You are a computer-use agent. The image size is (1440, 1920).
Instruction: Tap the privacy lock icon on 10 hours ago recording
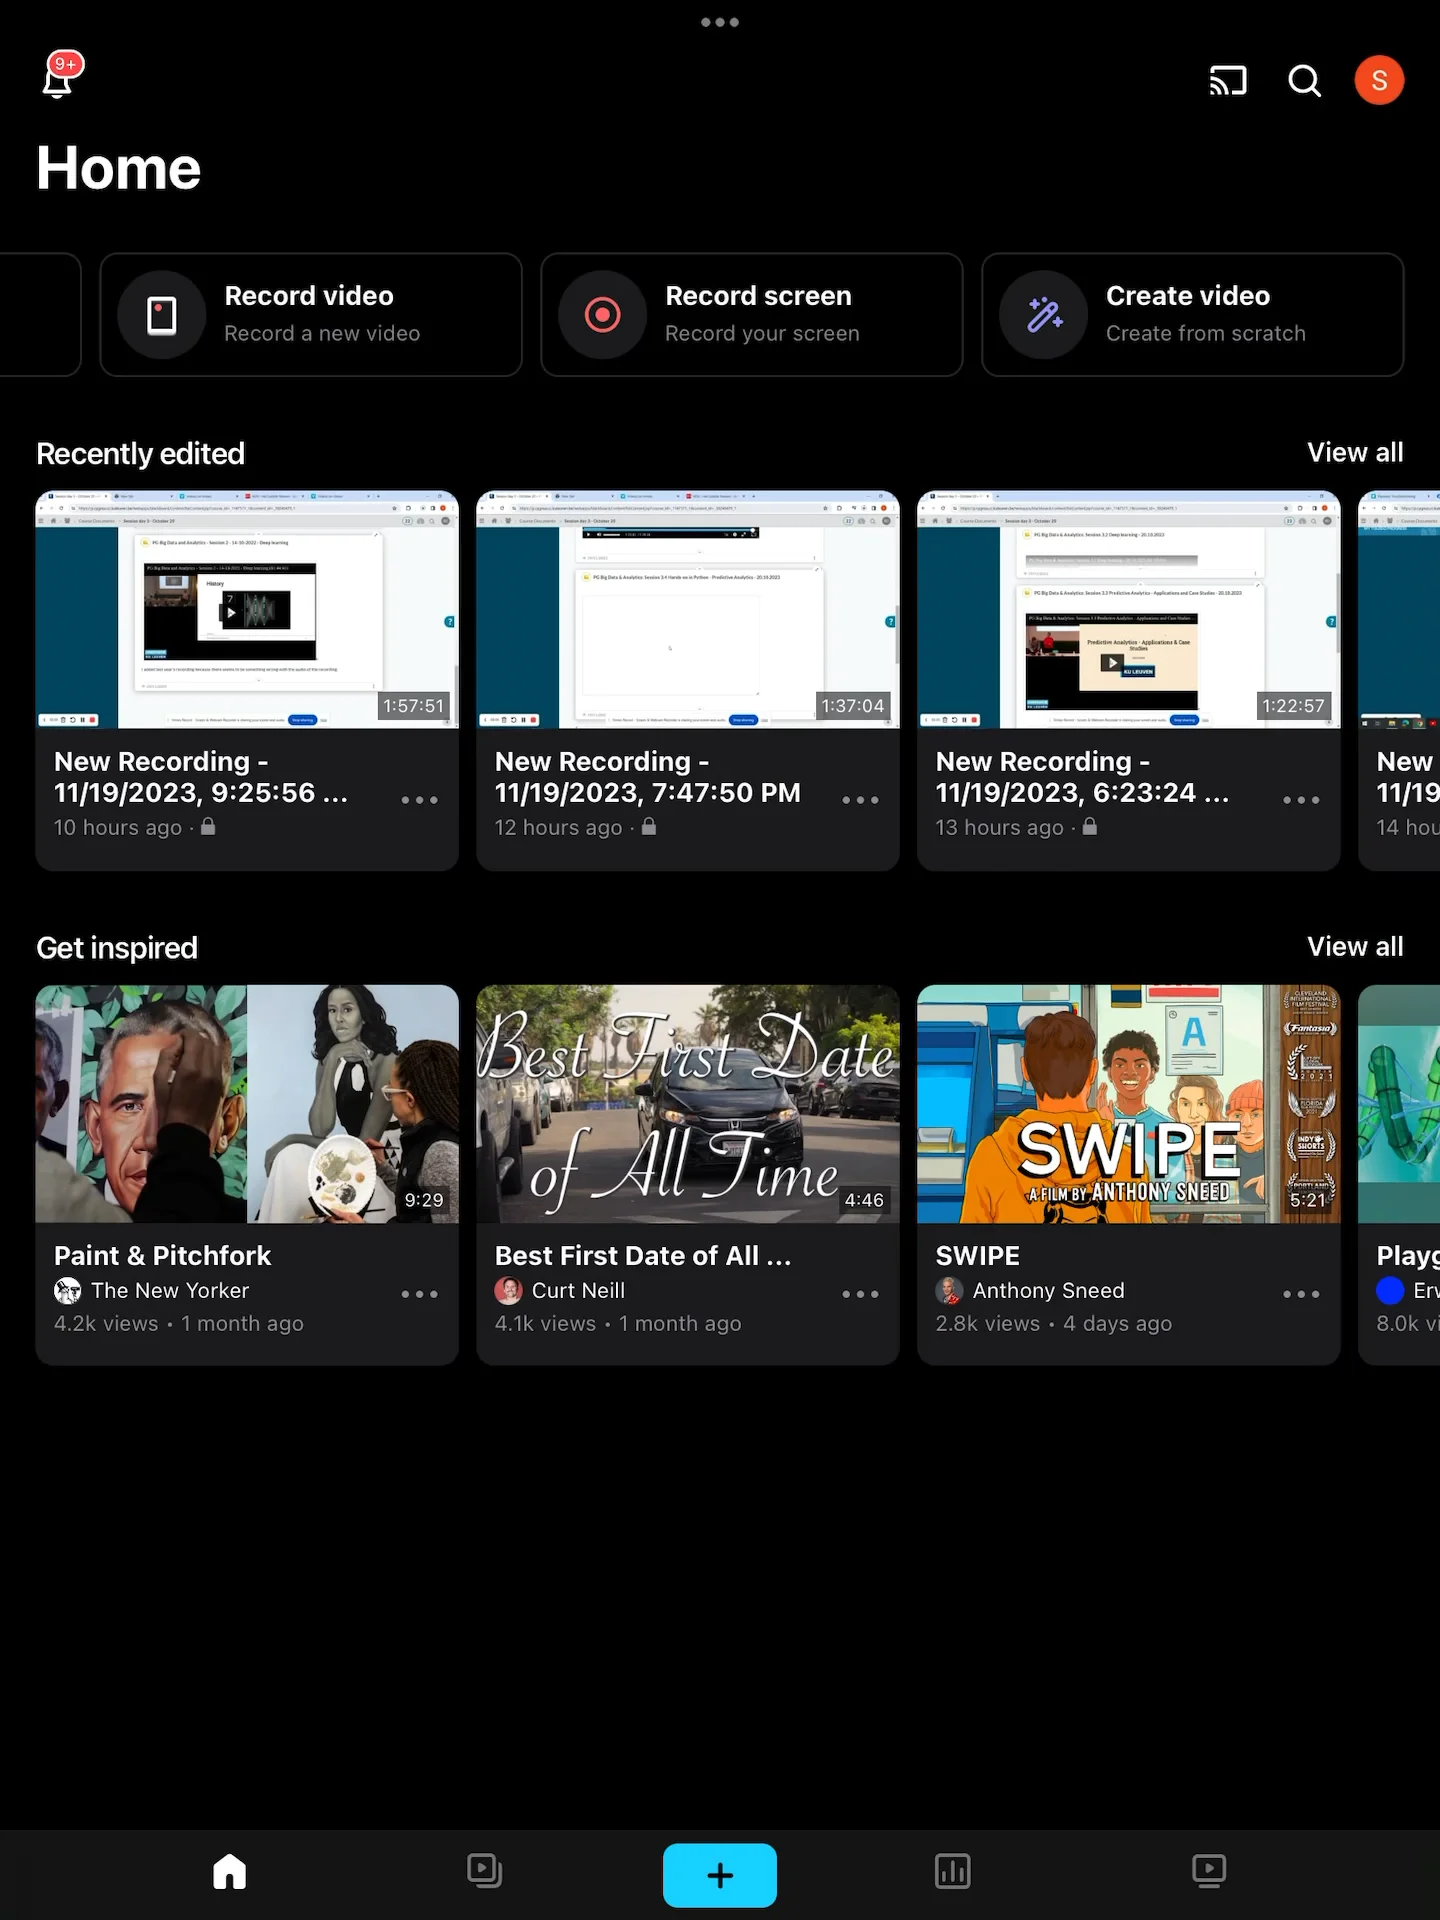coord(208,827)
